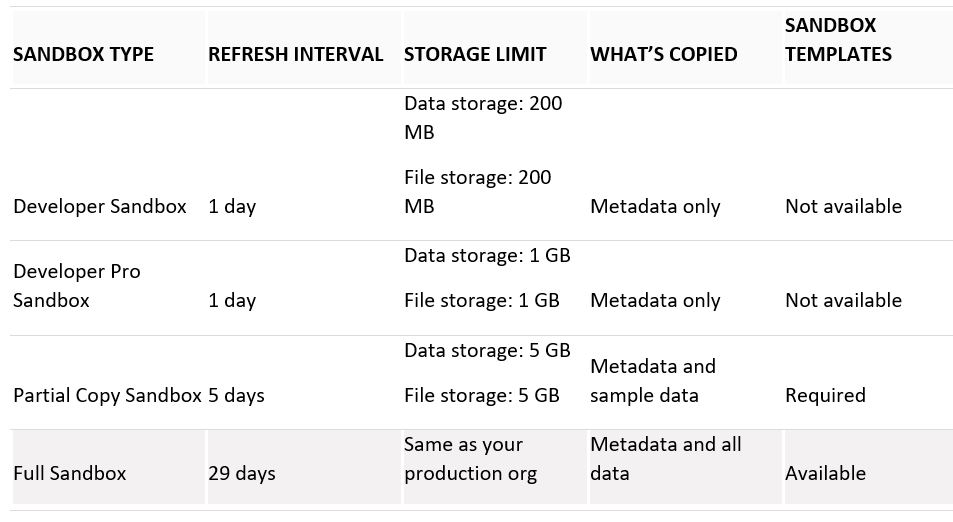Click the Required templates cell
This screenshot has height=522, width=953.
(x=825, y=395)
